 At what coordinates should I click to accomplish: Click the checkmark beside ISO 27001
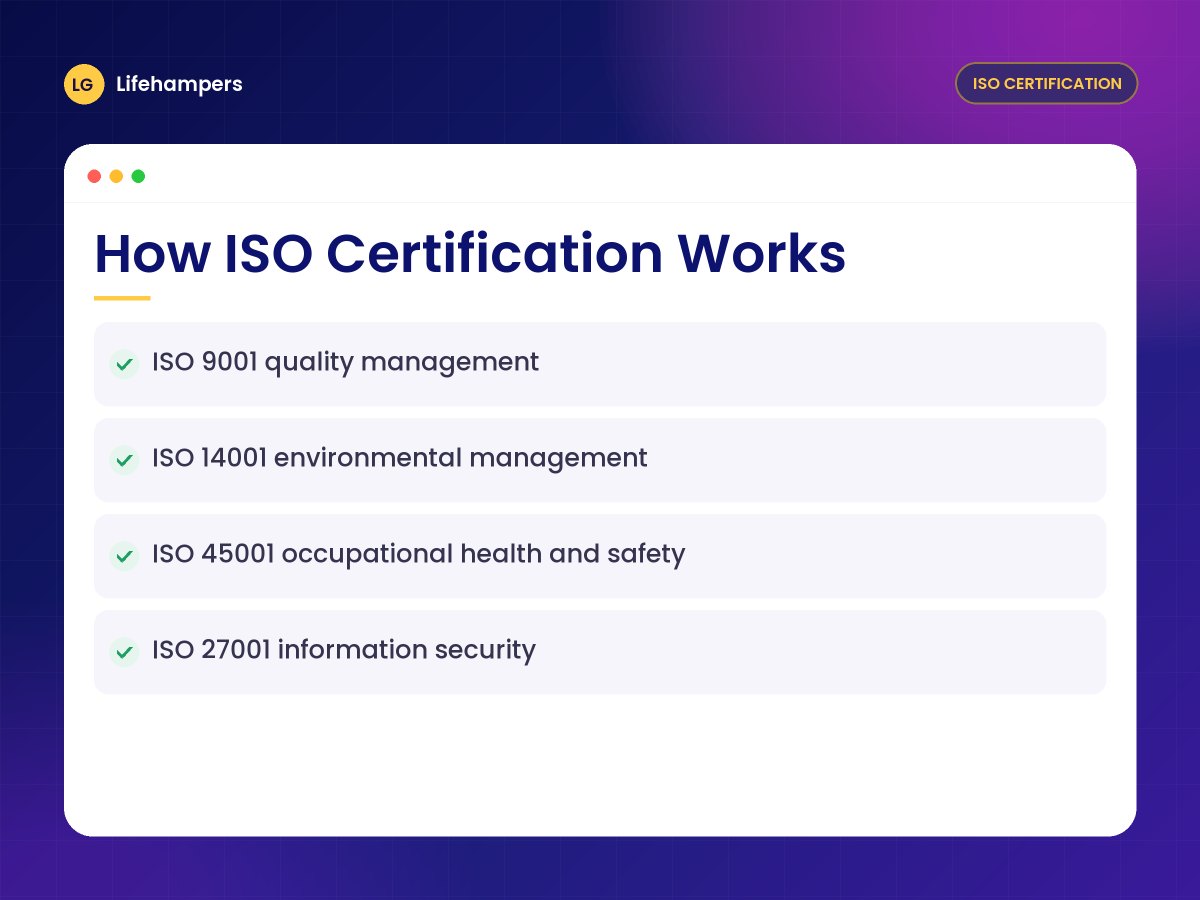124,652
